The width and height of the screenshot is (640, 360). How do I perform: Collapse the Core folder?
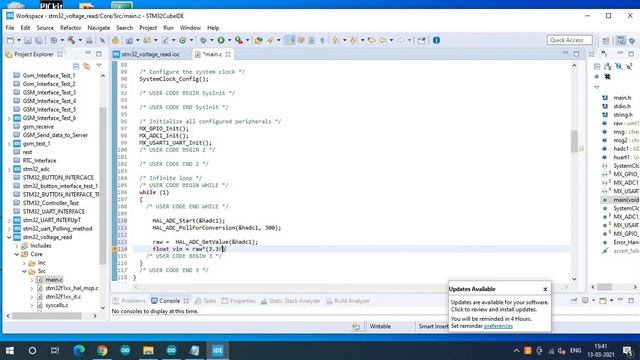tap(17, 254)
